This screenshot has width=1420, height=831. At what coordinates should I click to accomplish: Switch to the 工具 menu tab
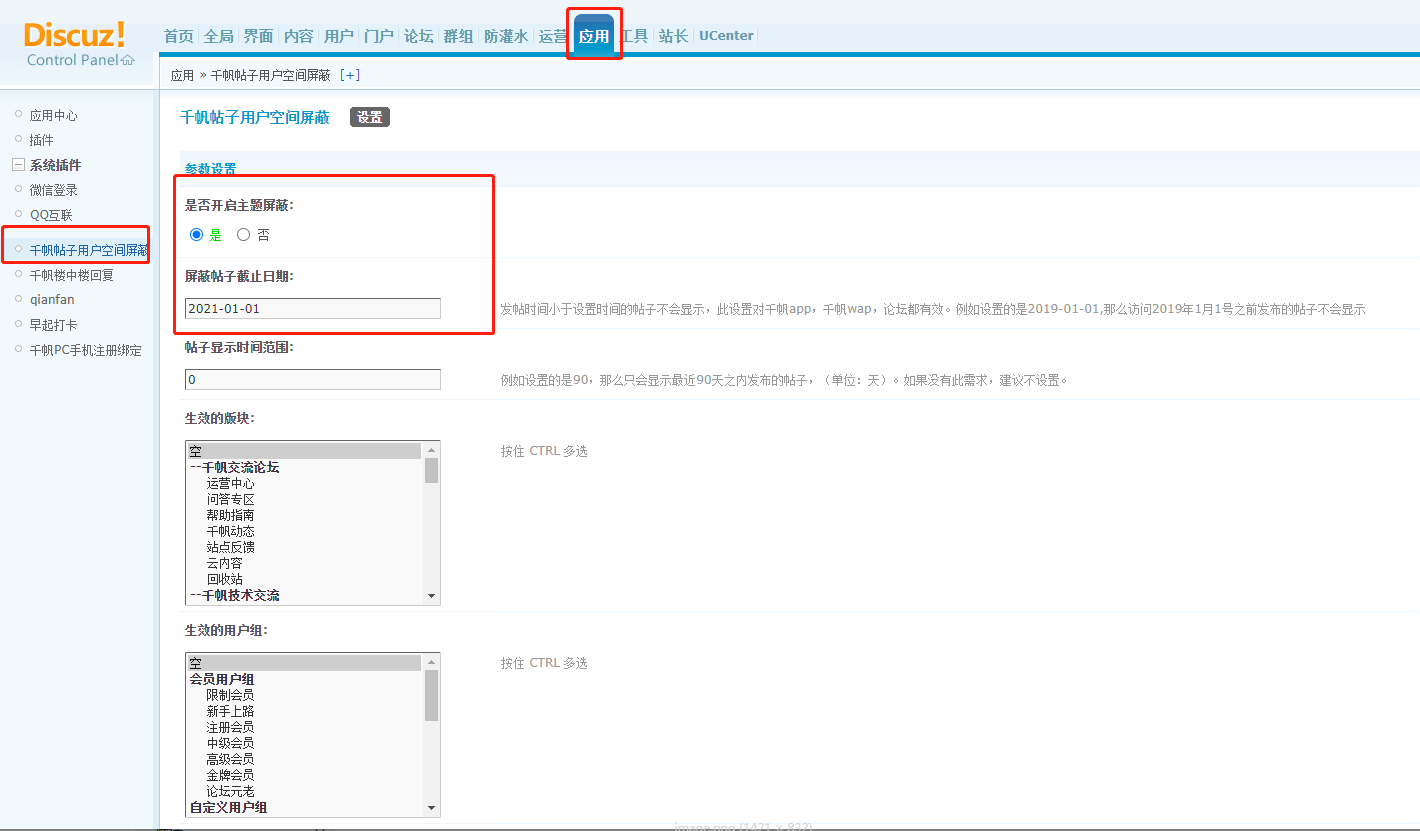[x=634, y=36]
